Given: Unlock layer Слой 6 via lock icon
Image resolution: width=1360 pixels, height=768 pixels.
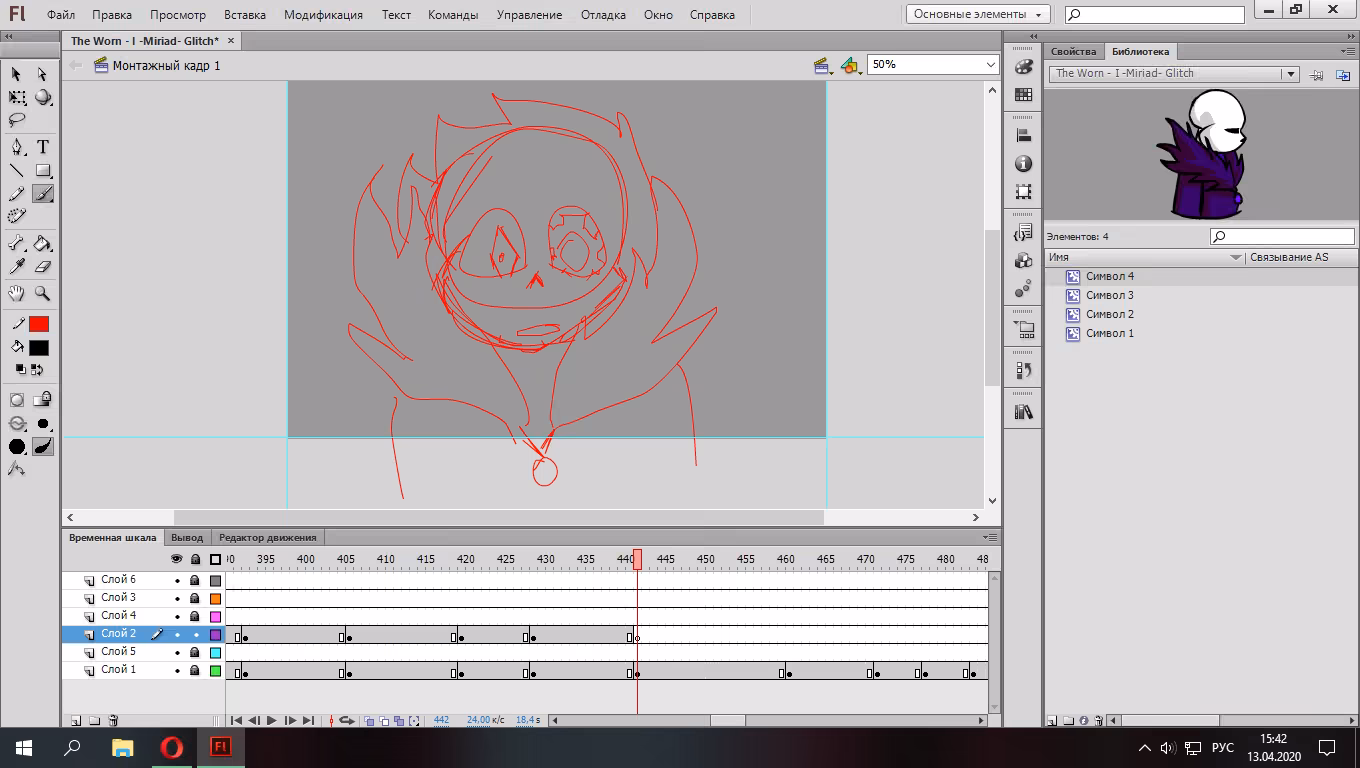Looking at the screenshot, I should (195, 580).
